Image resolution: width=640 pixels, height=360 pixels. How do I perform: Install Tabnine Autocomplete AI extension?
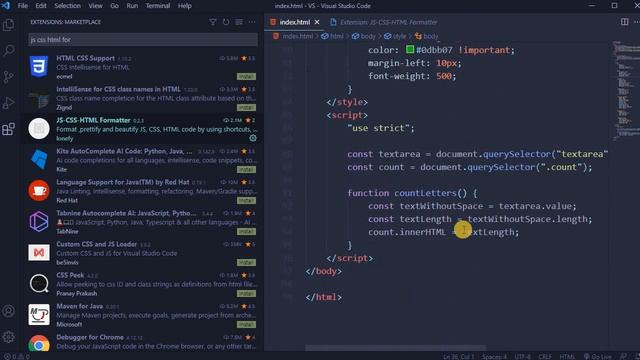(247, 232)
